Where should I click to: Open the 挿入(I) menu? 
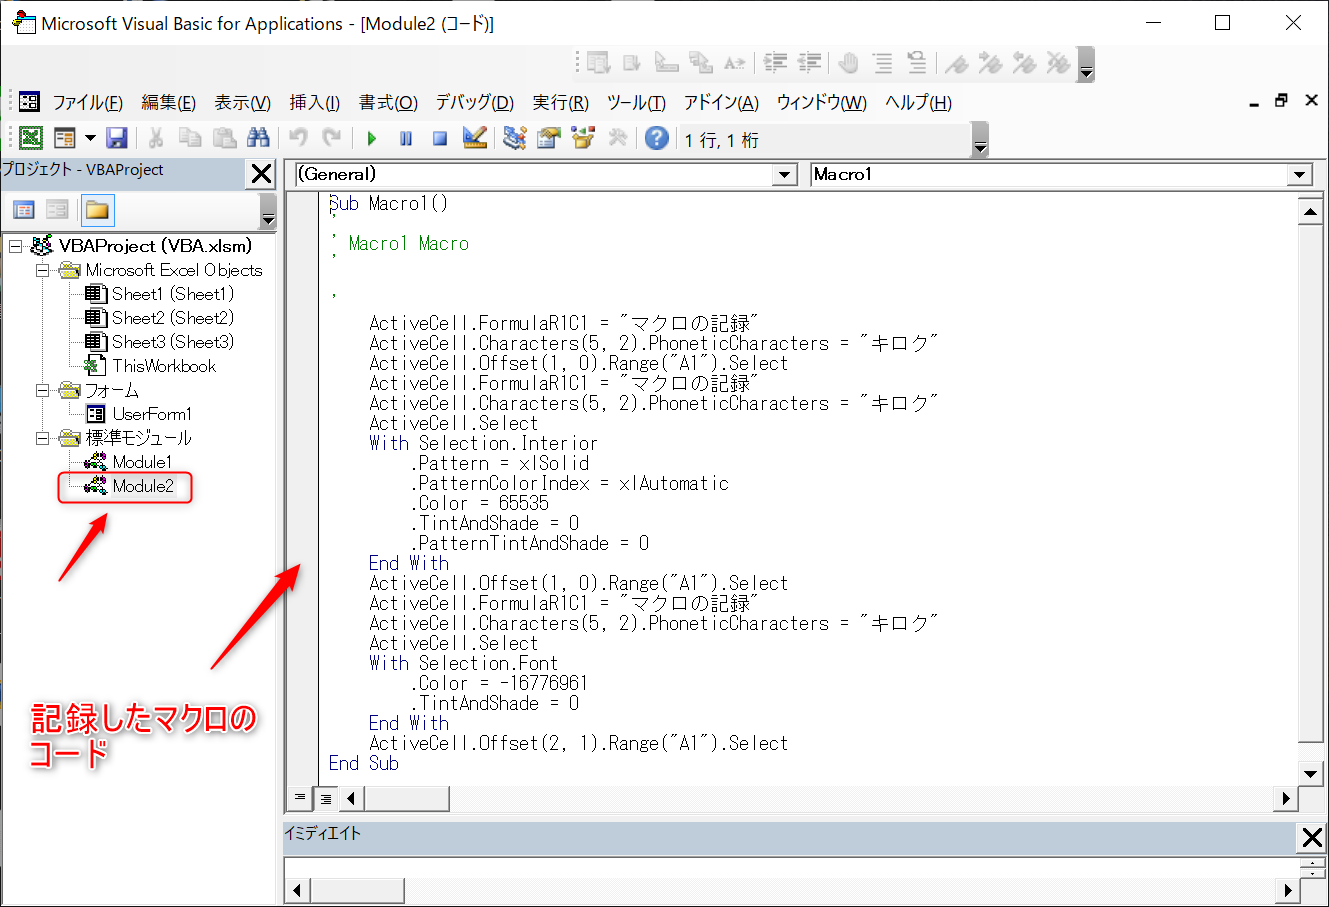pyautogui.click(x=314, y=102)
